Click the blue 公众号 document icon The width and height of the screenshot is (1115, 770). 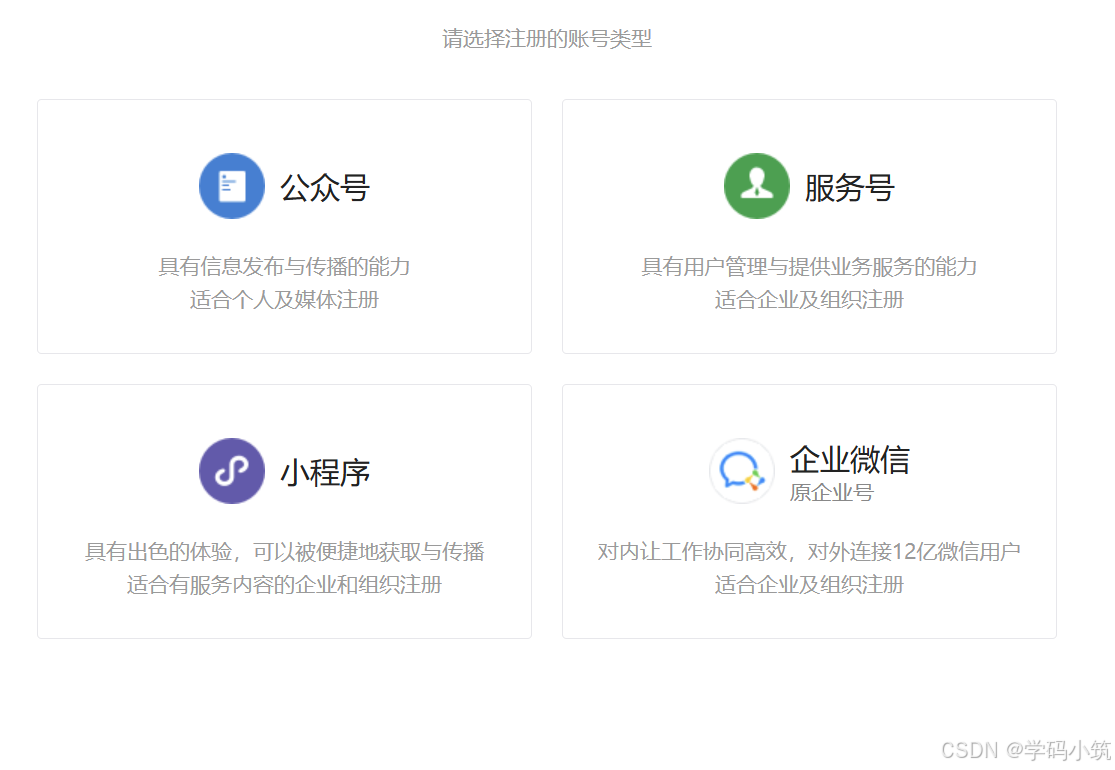(x=232, y=186)
